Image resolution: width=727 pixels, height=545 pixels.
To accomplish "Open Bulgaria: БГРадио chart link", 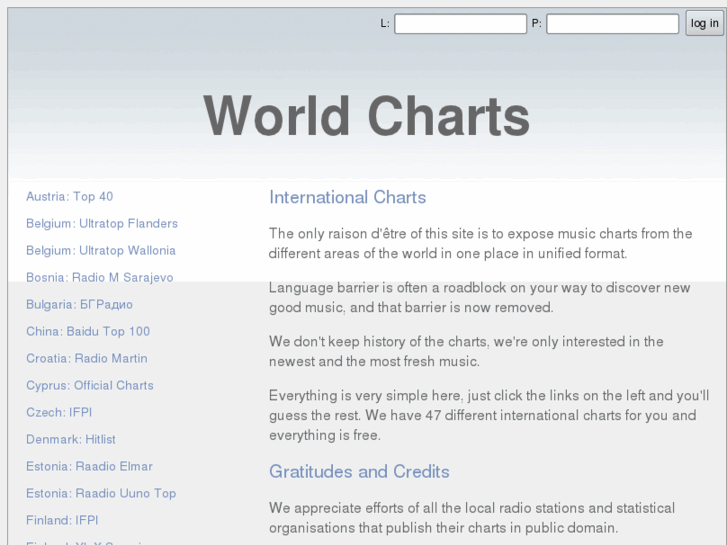I will coord(79,304).
